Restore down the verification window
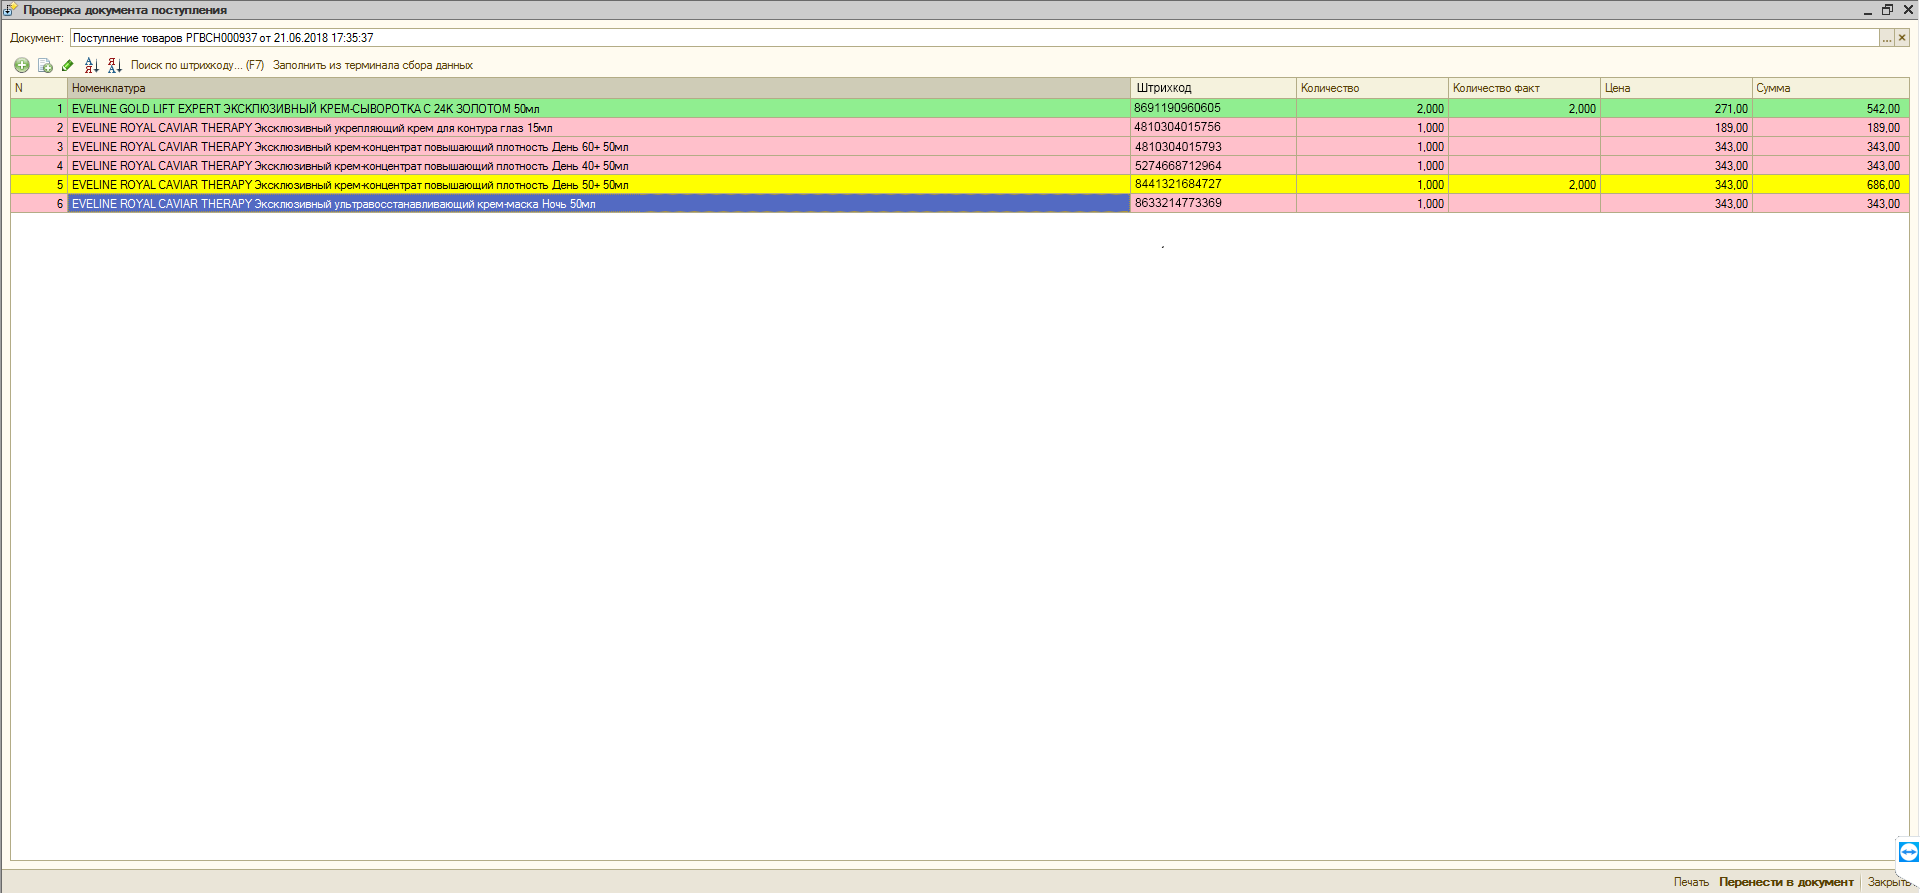 1887,10
